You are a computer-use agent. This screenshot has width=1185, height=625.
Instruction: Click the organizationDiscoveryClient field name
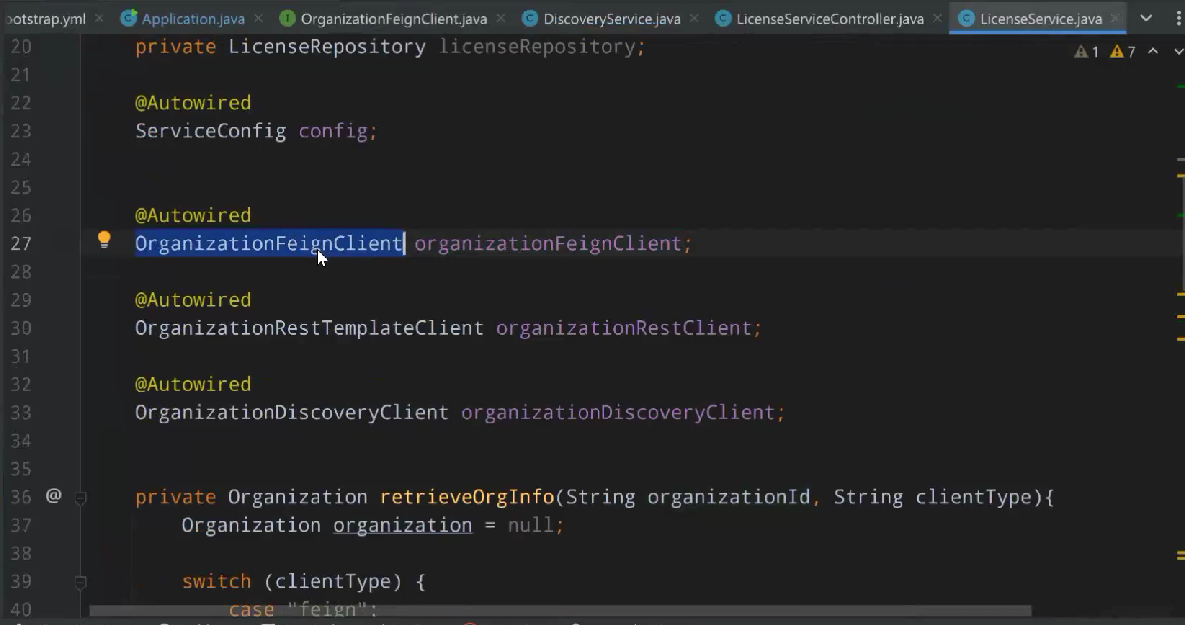tap(618, 413)
